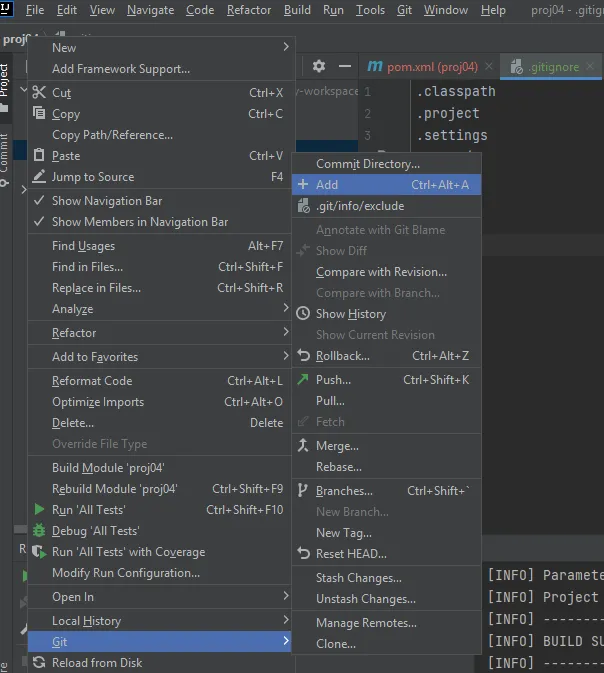Open the Build menu in menu bar
Viewport: 604px width, 673px height.
pyautogui.click(x=297, y=10)
